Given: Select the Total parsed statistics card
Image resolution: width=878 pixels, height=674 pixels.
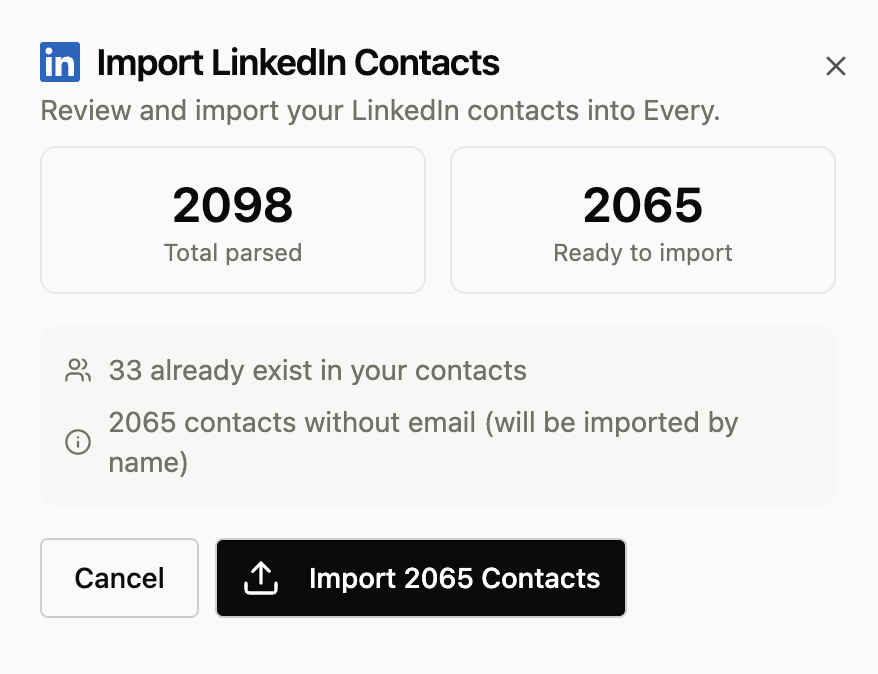Looking at the screenshot, I should (x=232, y=219).
